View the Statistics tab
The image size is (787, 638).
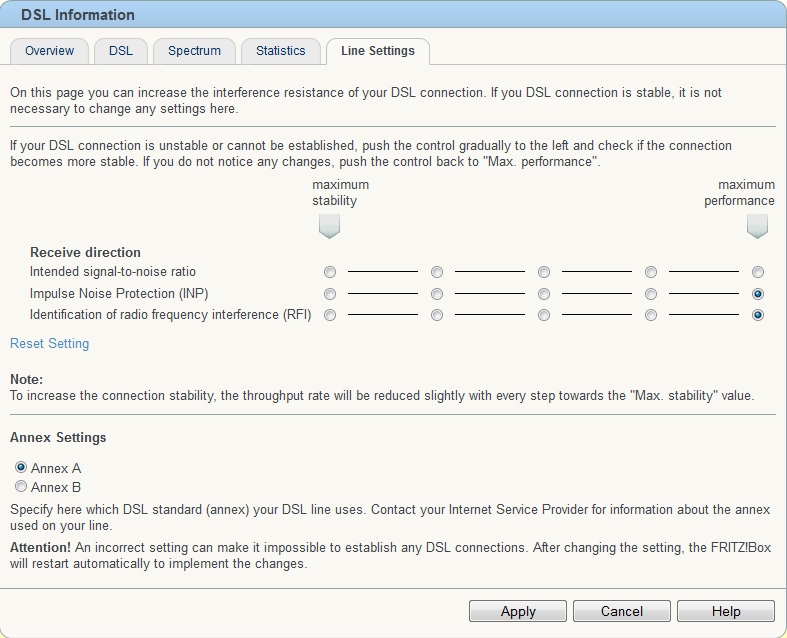[281, 51]
